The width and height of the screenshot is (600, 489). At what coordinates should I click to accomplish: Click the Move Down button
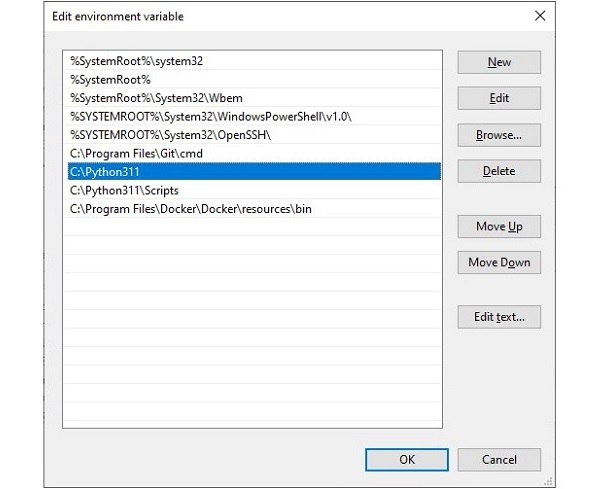[x=499, y=263]
